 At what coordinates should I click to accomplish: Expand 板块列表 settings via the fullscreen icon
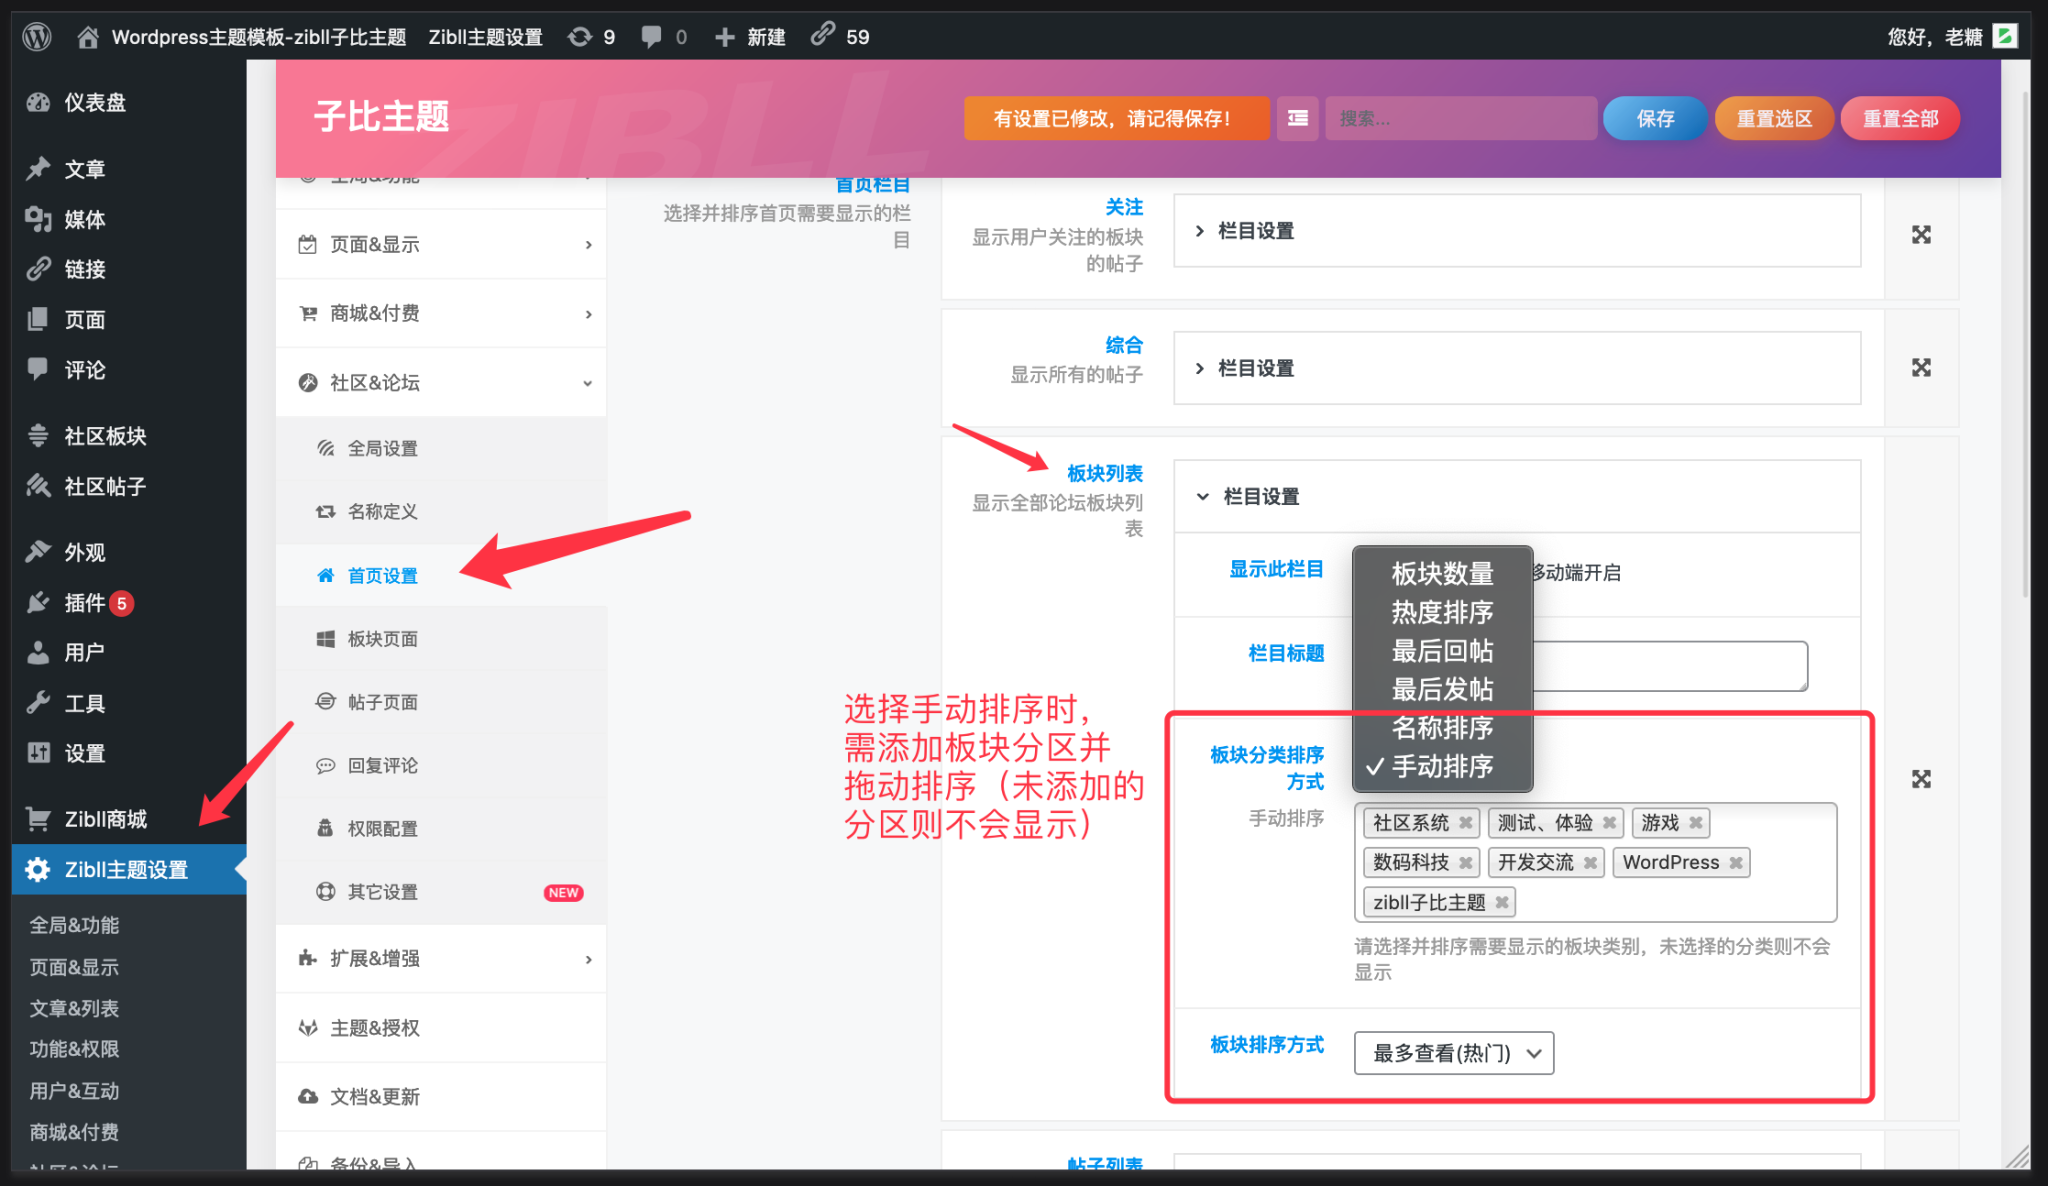coord(1921,779)
